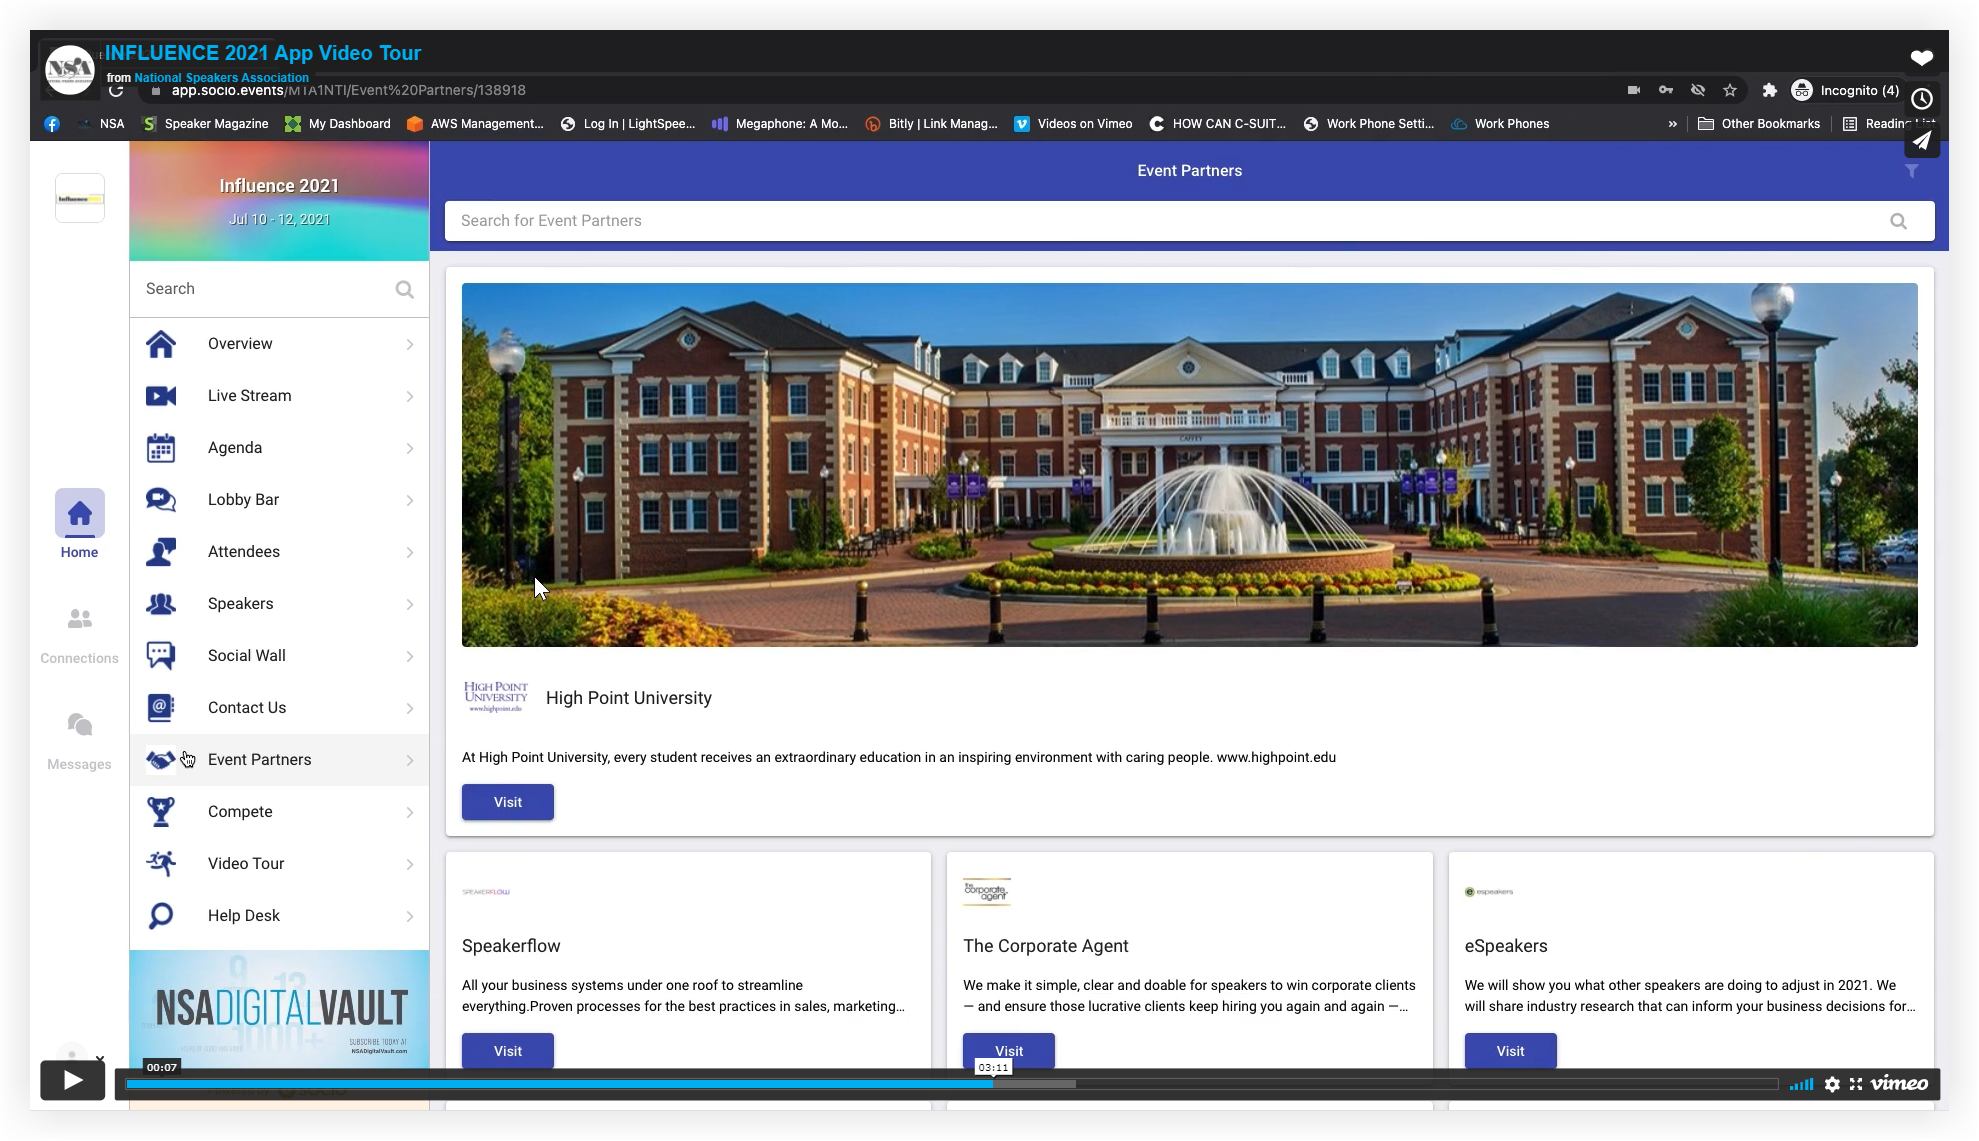This screenshot has height=1141, width=1979.
Task: Share the video with paper plane icon
Action: [1922, 141]
